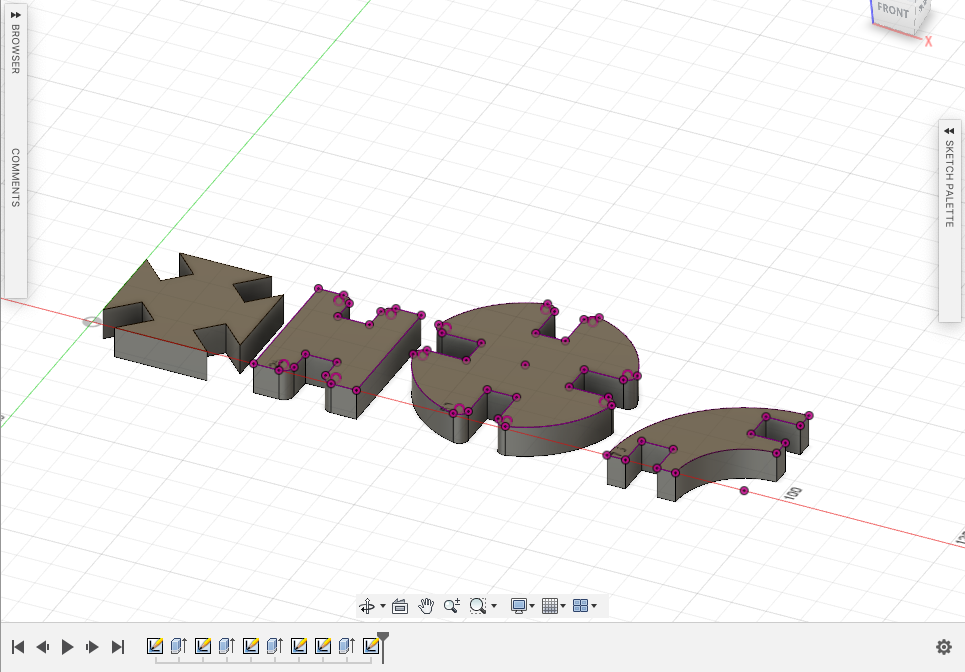This screenshot has height=672, width=965.
Task: Select the Orbit navigation tool
Action: [x=367, y=606]
